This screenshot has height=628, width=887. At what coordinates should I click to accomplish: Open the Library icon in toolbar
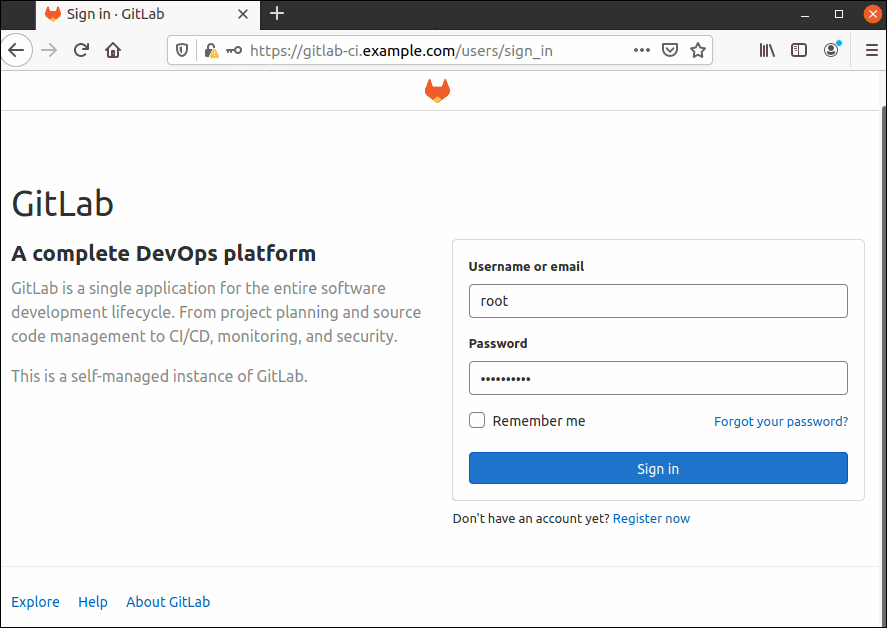(x=767, y=50)
